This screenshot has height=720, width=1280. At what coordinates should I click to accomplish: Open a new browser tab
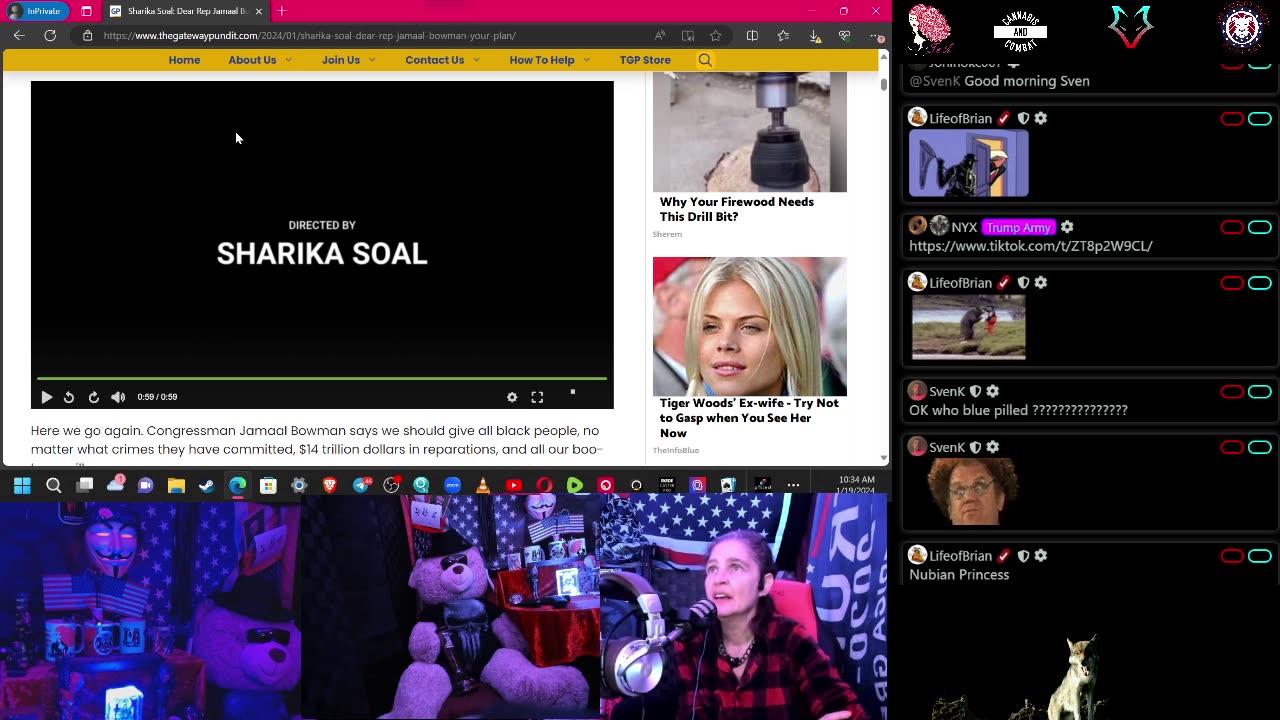point(282,11)
